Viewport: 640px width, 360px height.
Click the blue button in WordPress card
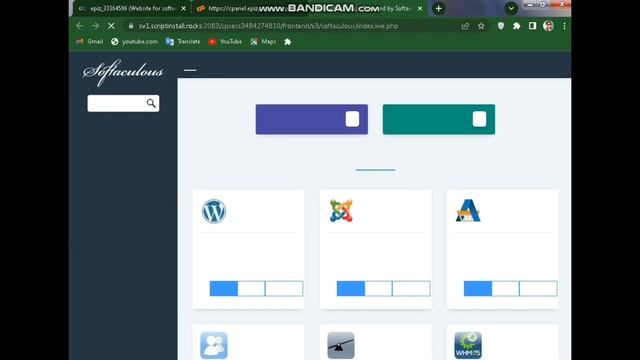[224, 289]
